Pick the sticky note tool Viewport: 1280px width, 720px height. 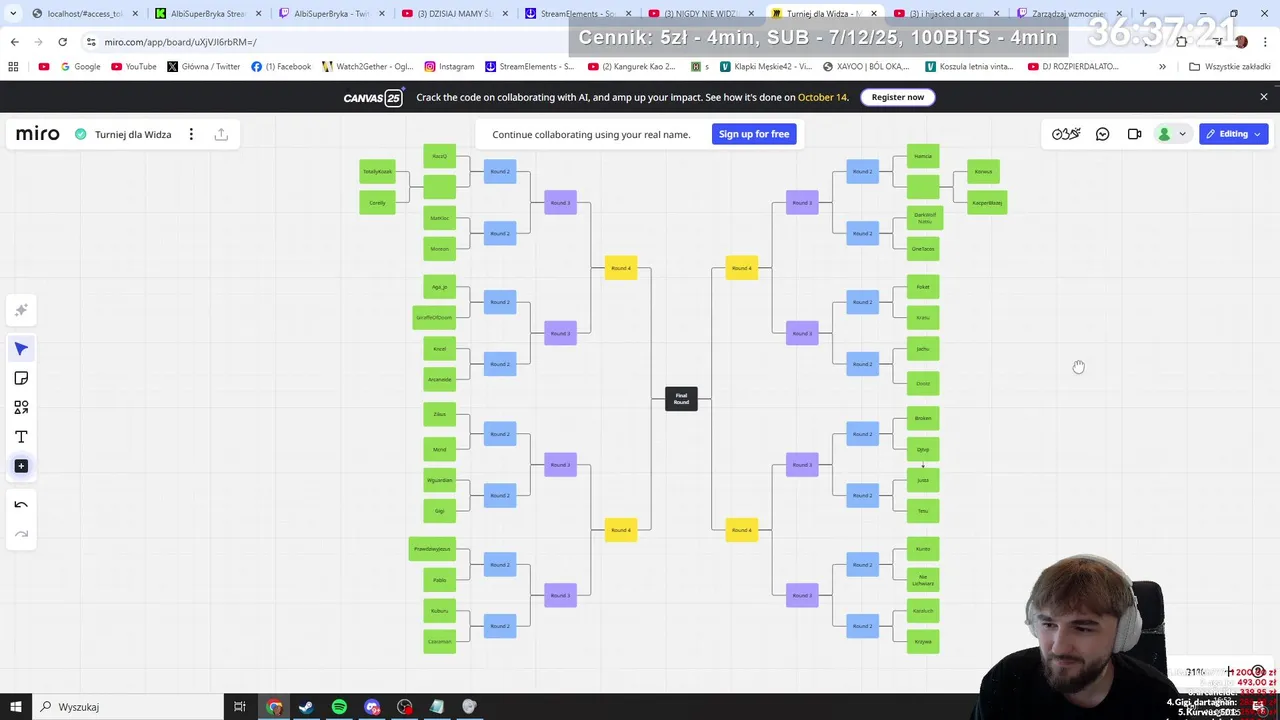pos(21,378)
